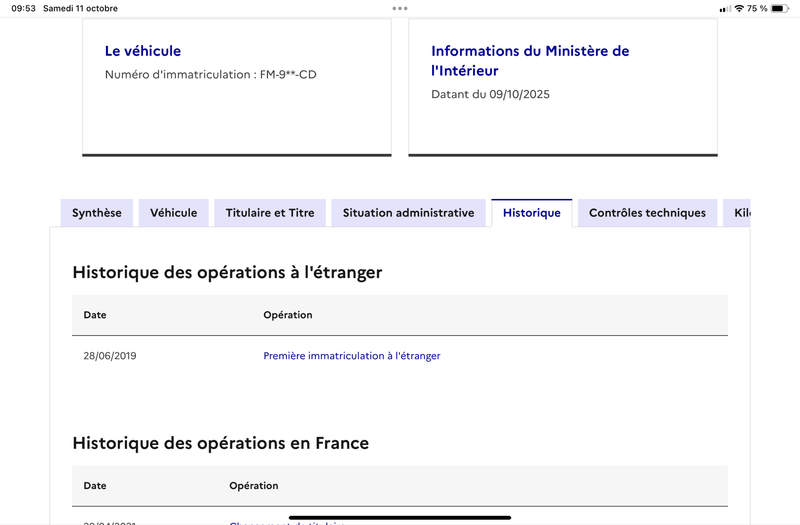Tap the home indicator bar at bottom

(400, 517)
